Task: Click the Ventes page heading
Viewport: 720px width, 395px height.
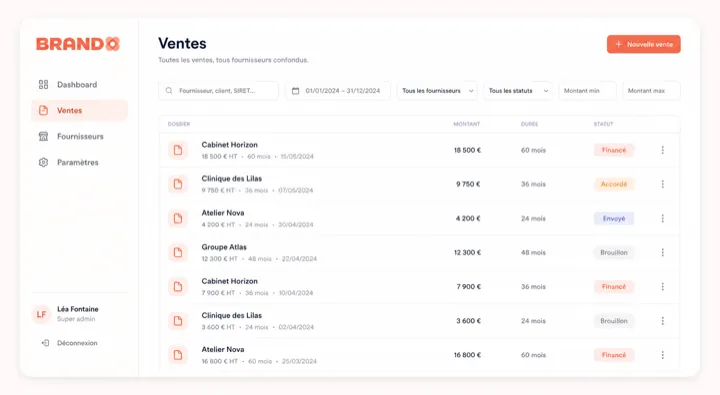Action: (x=182, y=44)
